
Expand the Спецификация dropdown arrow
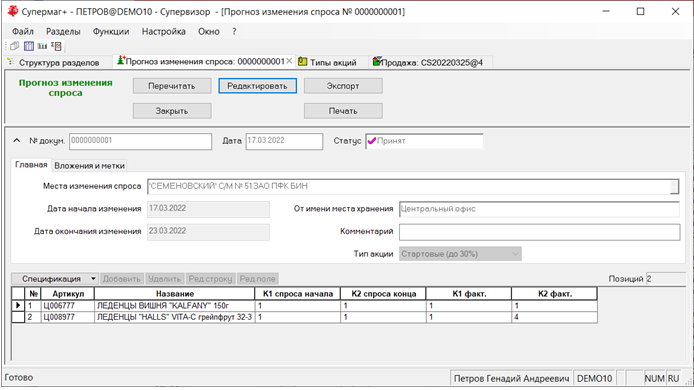(x=93, y=279)
